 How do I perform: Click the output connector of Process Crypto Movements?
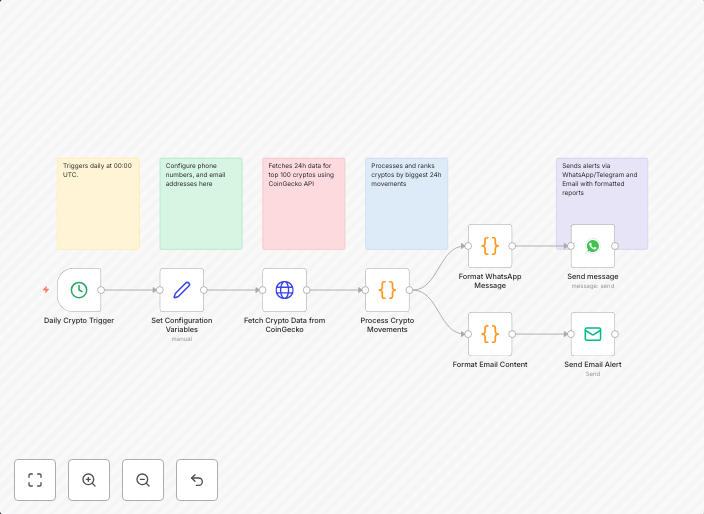point(409,290)
